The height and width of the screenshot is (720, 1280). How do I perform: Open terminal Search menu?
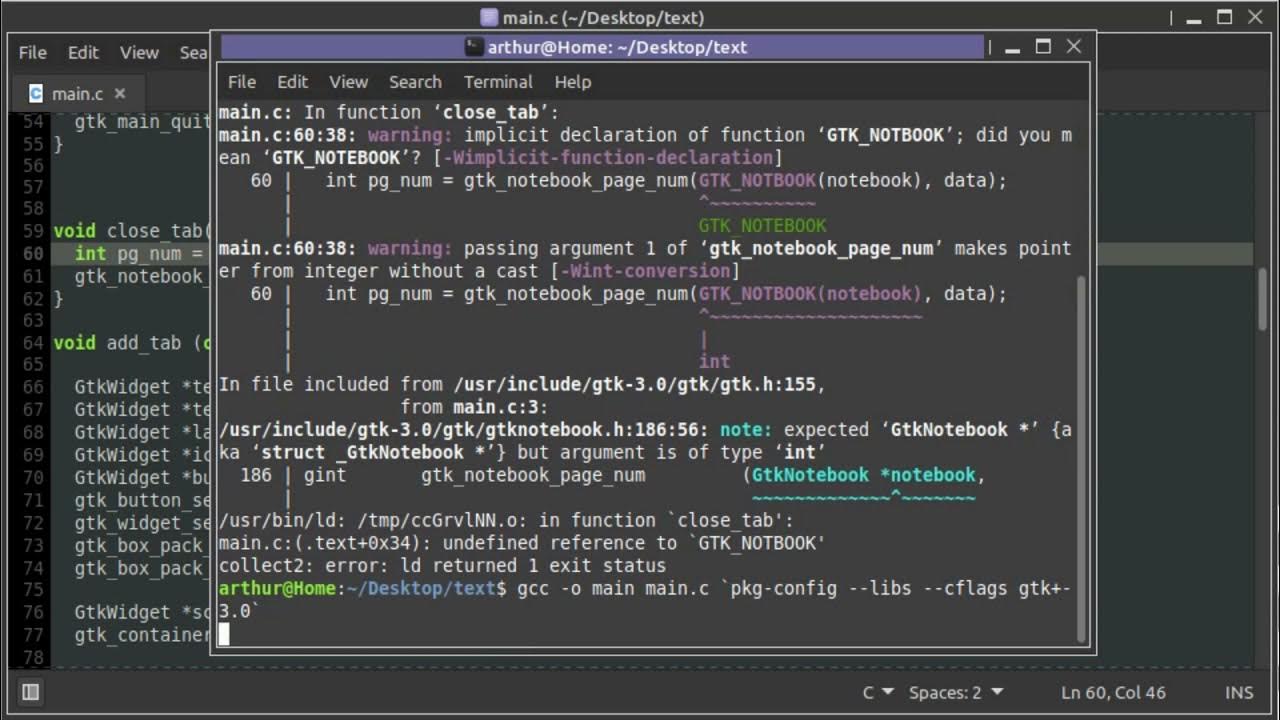click(415, 82)
